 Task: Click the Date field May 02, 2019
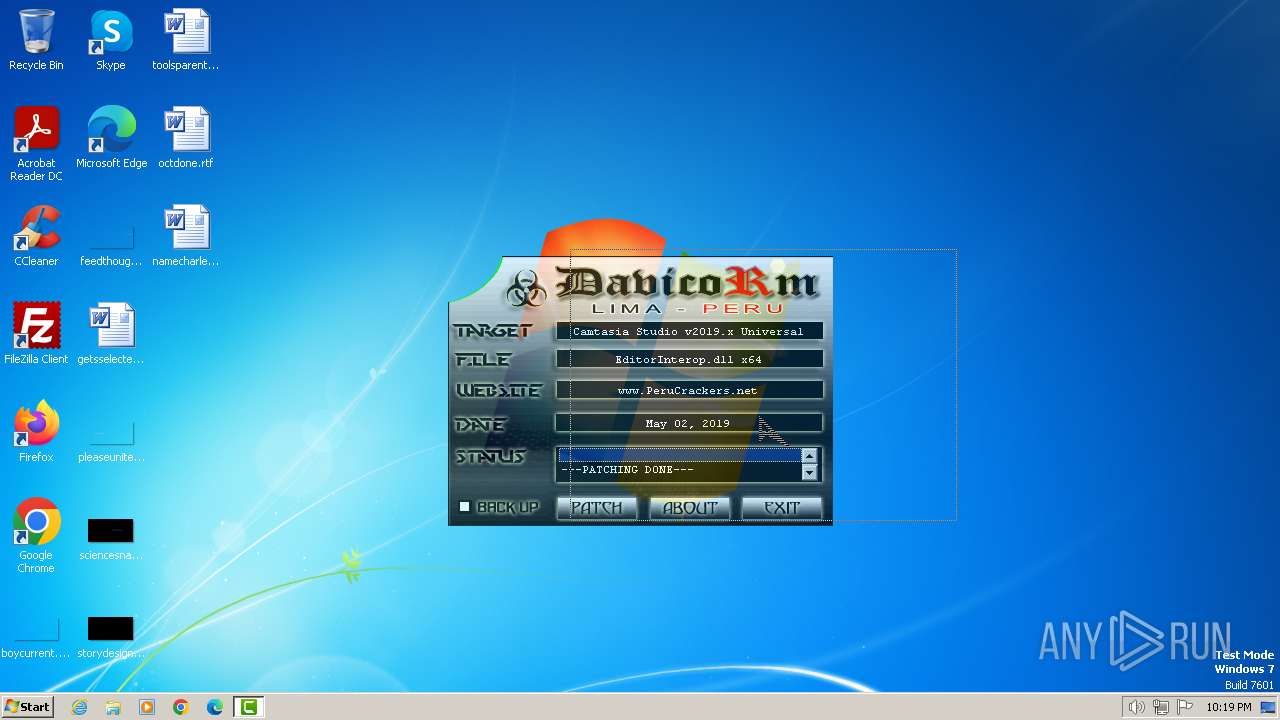coord(688,423)
